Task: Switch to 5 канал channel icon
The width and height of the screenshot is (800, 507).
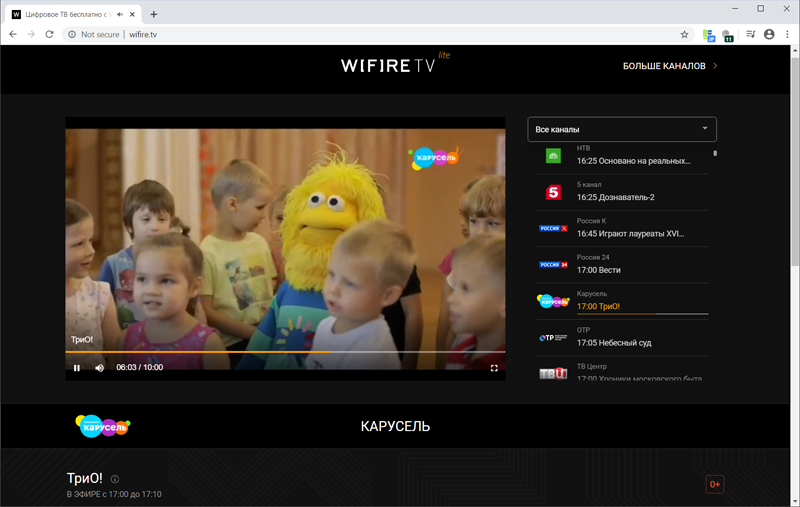Action: point(553,192)
